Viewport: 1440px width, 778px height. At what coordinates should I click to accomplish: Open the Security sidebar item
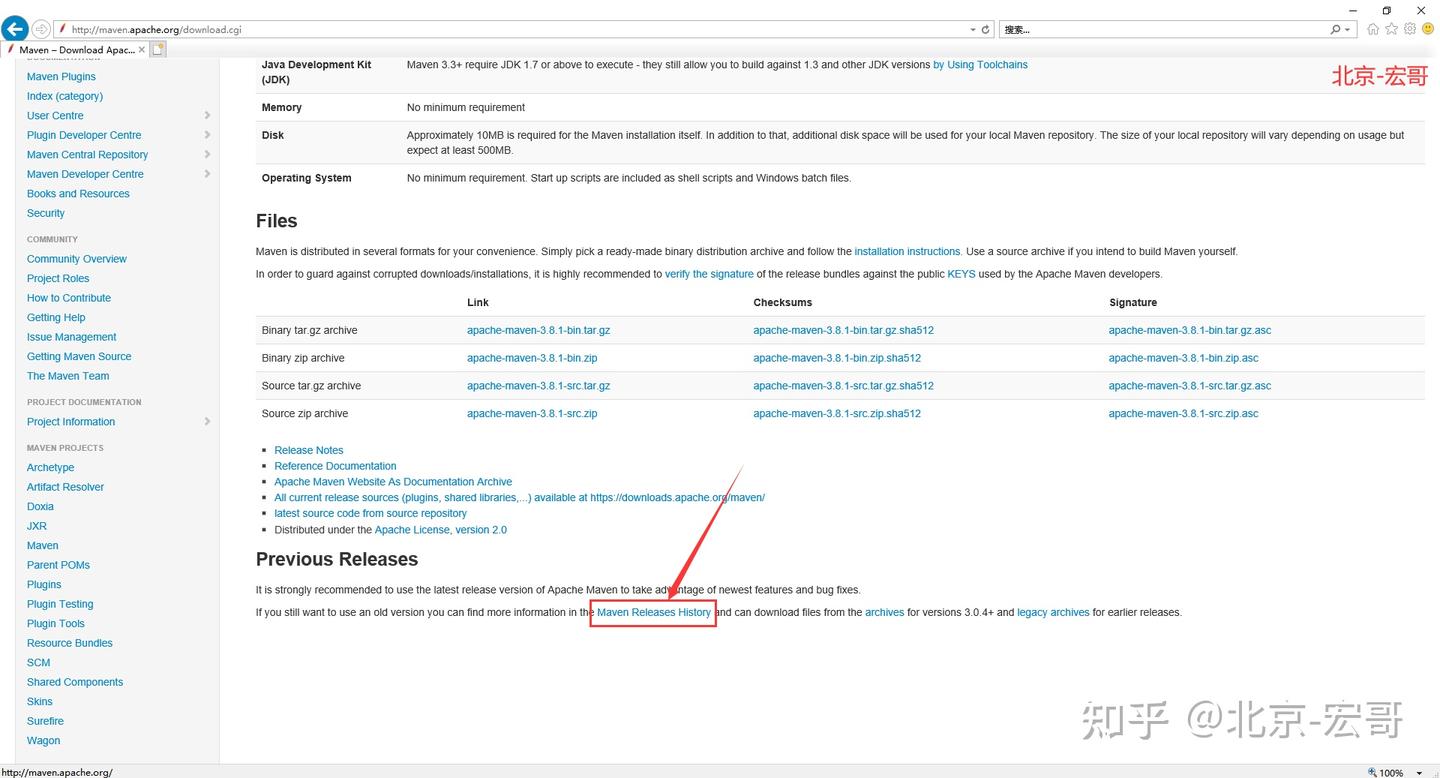coord(46,213)
